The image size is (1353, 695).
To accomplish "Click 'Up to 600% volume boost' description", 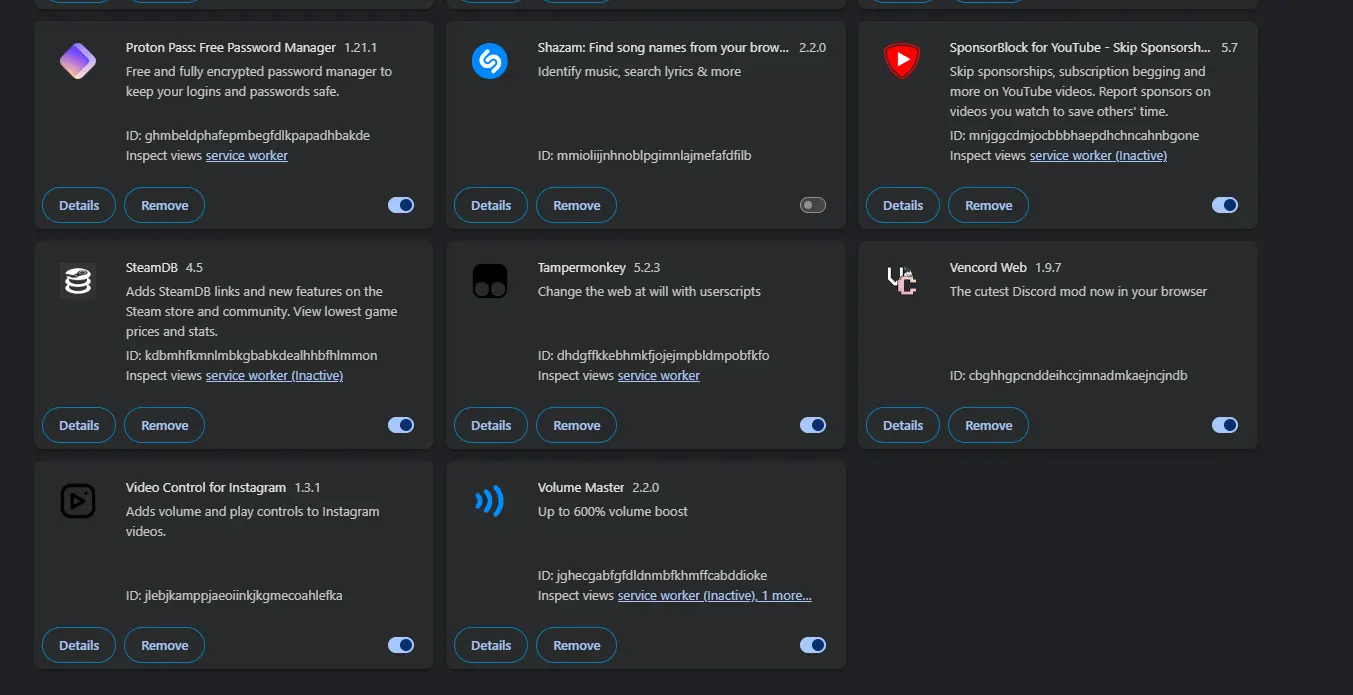I will [613, 511].
